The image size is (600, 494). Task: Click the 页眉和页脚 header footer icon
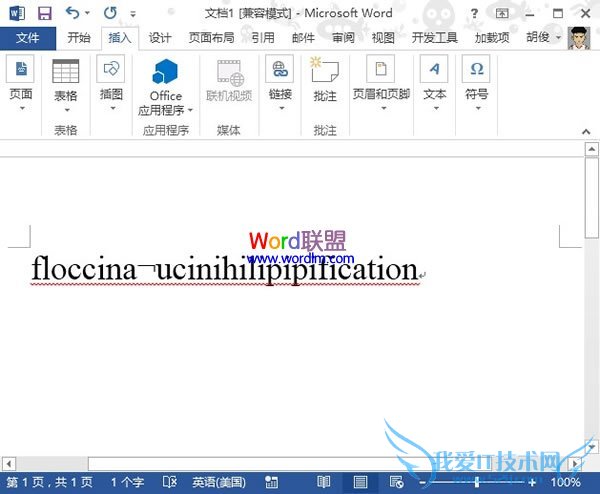point(381,69)
